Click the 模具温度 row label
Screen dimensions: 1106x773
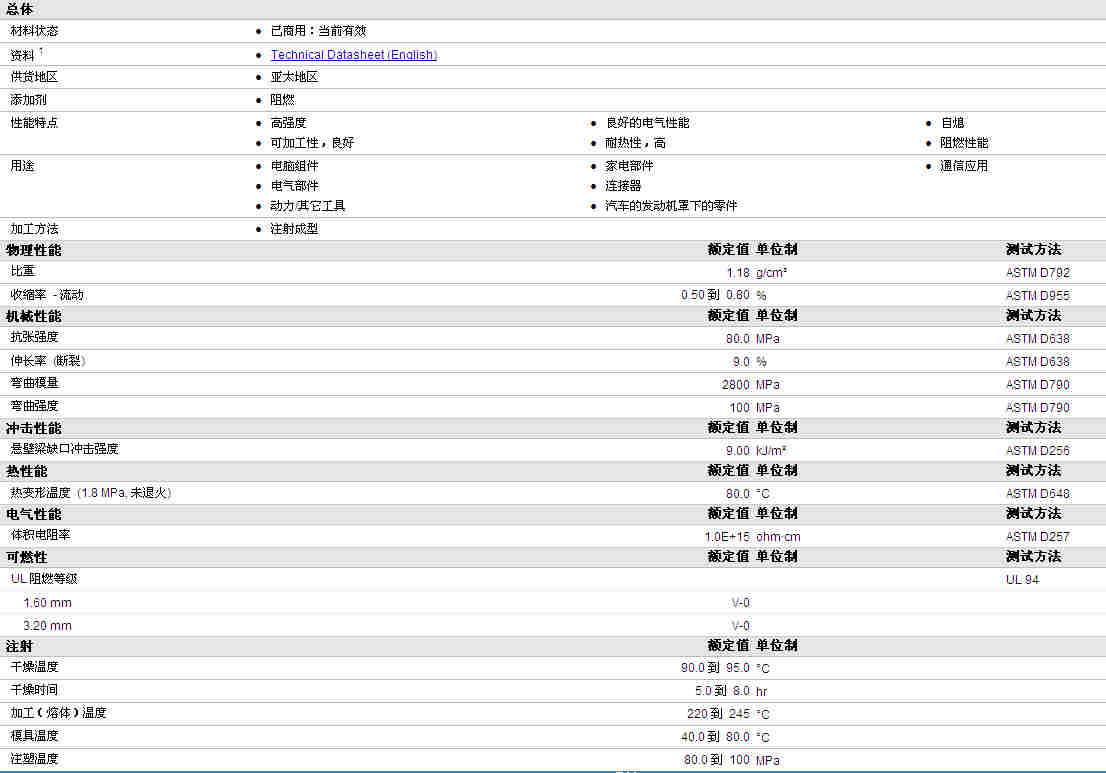34,736
